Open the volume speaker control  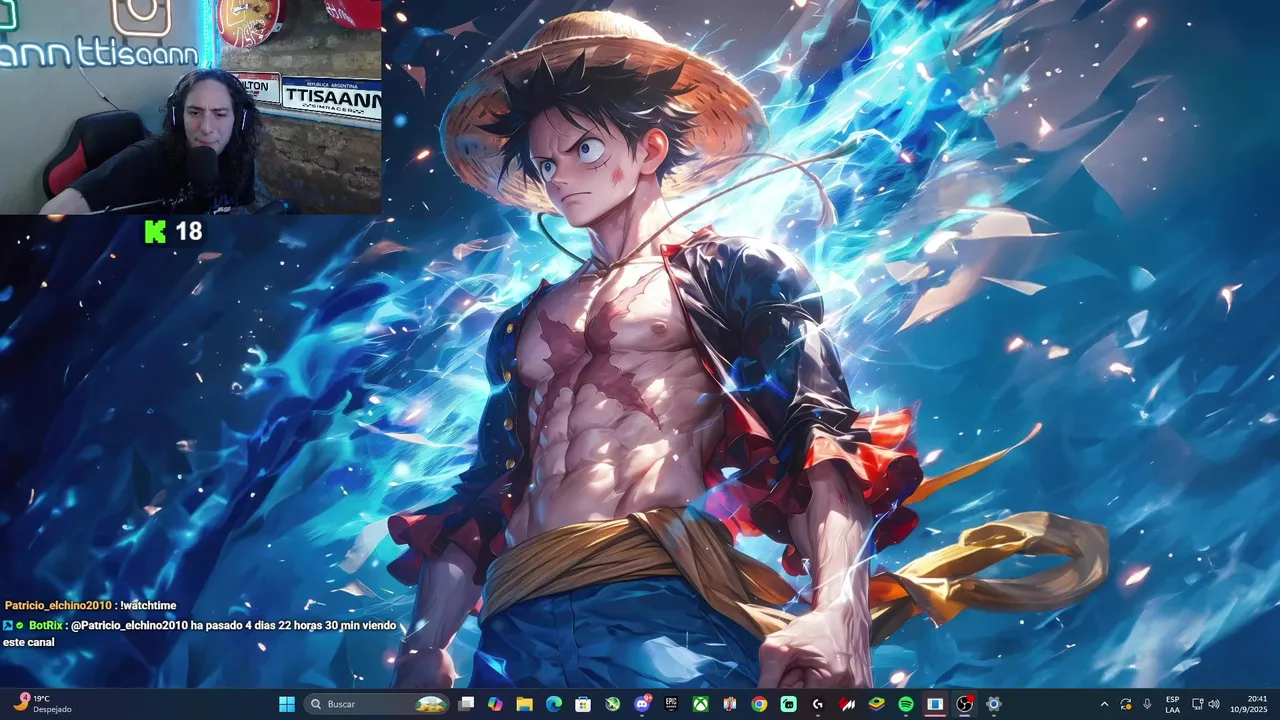[1214, 704]
